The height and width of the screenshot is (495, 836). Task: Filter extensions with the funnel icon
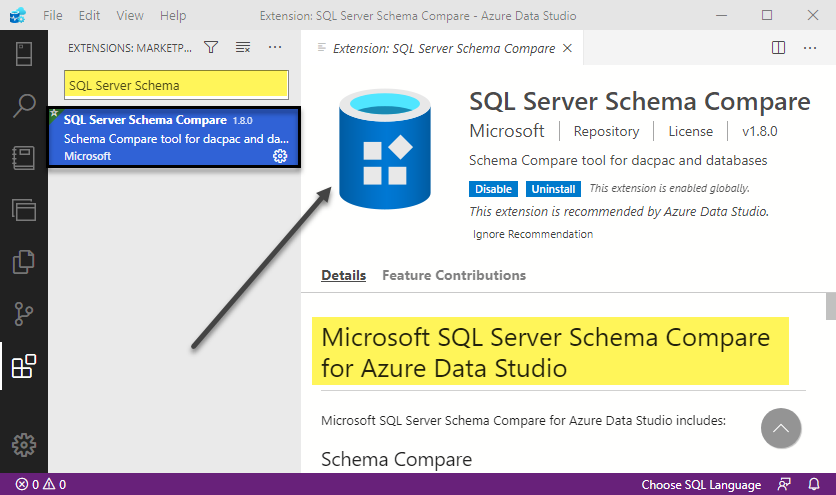pyautogui.click(x=211, y=47)
